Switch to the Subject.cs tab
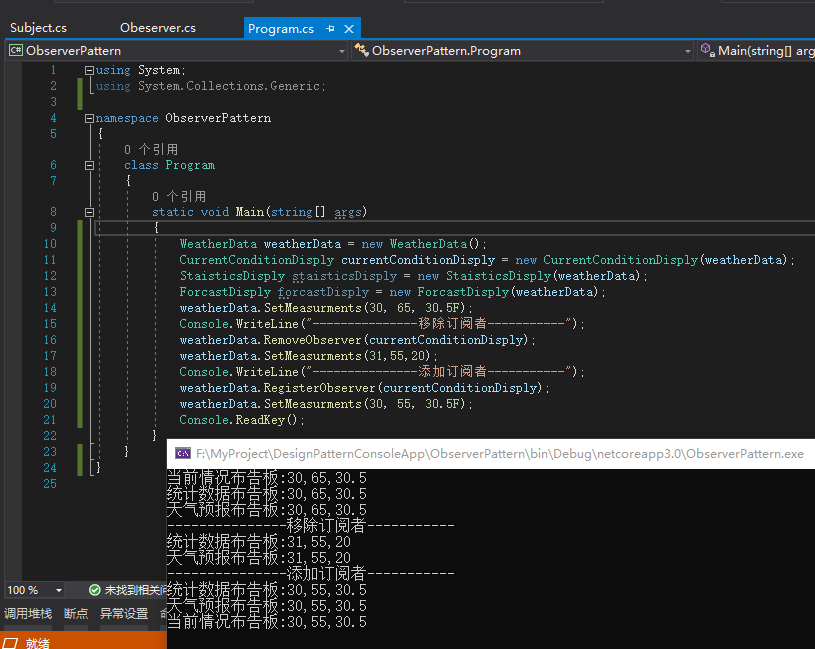Image resolution: width=815 pixels, height=649 pixels. coord(38,28)
